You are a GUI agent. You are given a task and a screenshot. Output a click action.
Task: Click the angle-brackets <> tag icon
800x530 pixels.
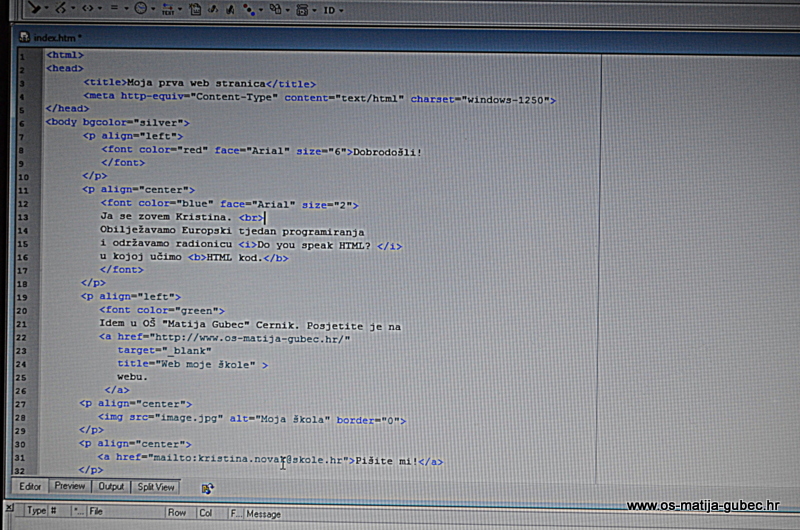point(88,9)
